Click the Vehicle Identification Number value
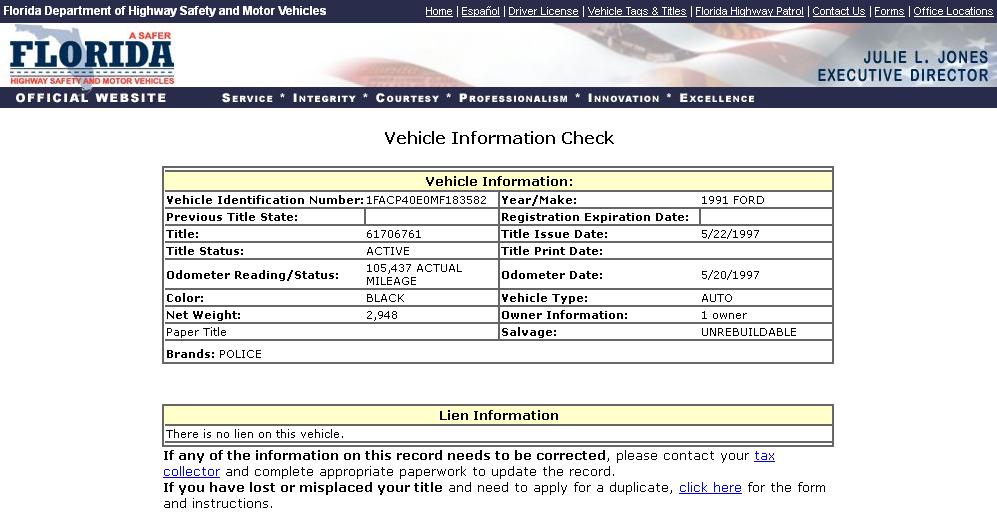Viewport: 997px width, 516px height. click(426, 200)
